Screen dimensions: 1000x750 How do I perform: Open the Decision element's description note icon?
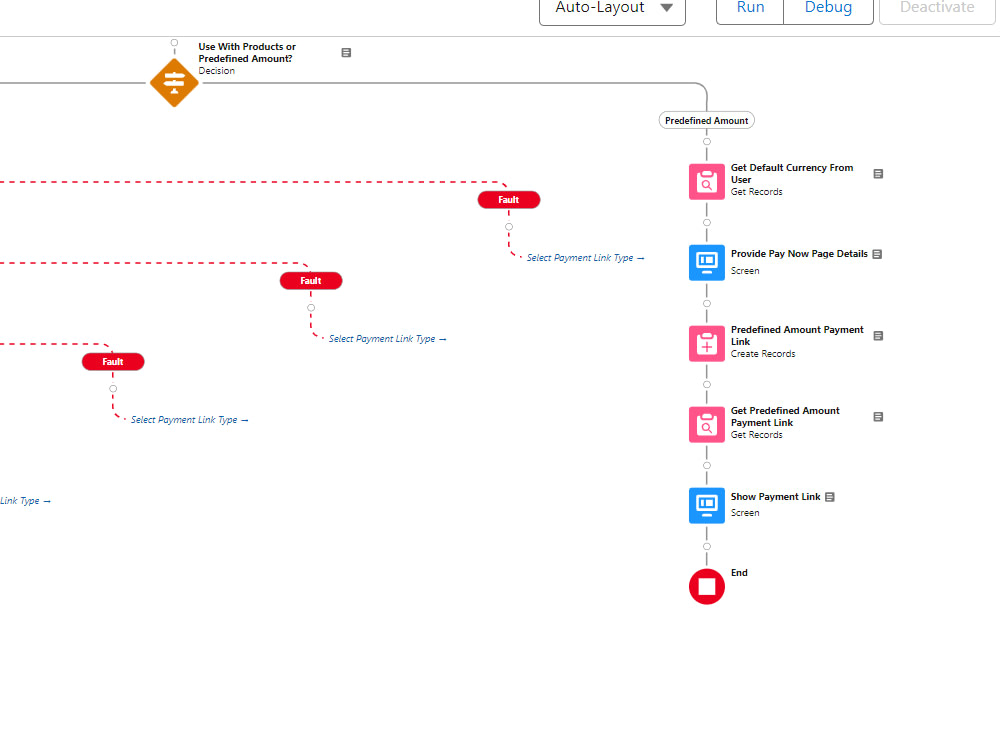tap(346, 52)
